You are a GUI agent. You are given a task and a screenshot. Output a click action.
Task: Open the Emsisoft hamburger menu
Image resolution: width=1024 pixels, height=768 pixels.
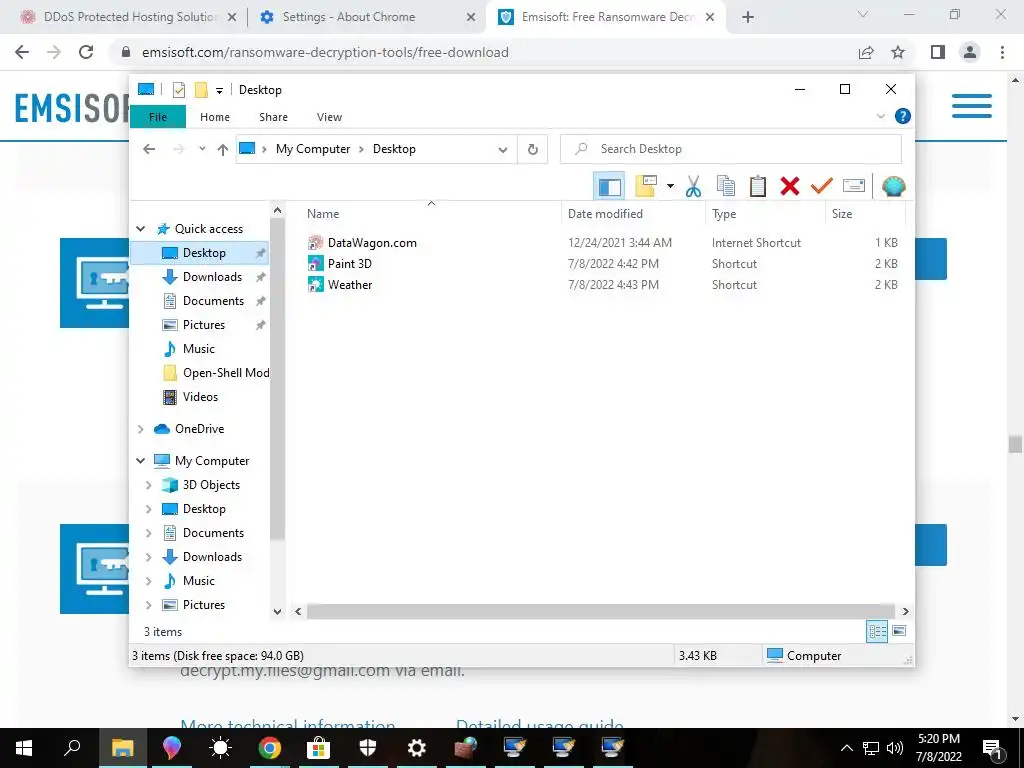972,106
